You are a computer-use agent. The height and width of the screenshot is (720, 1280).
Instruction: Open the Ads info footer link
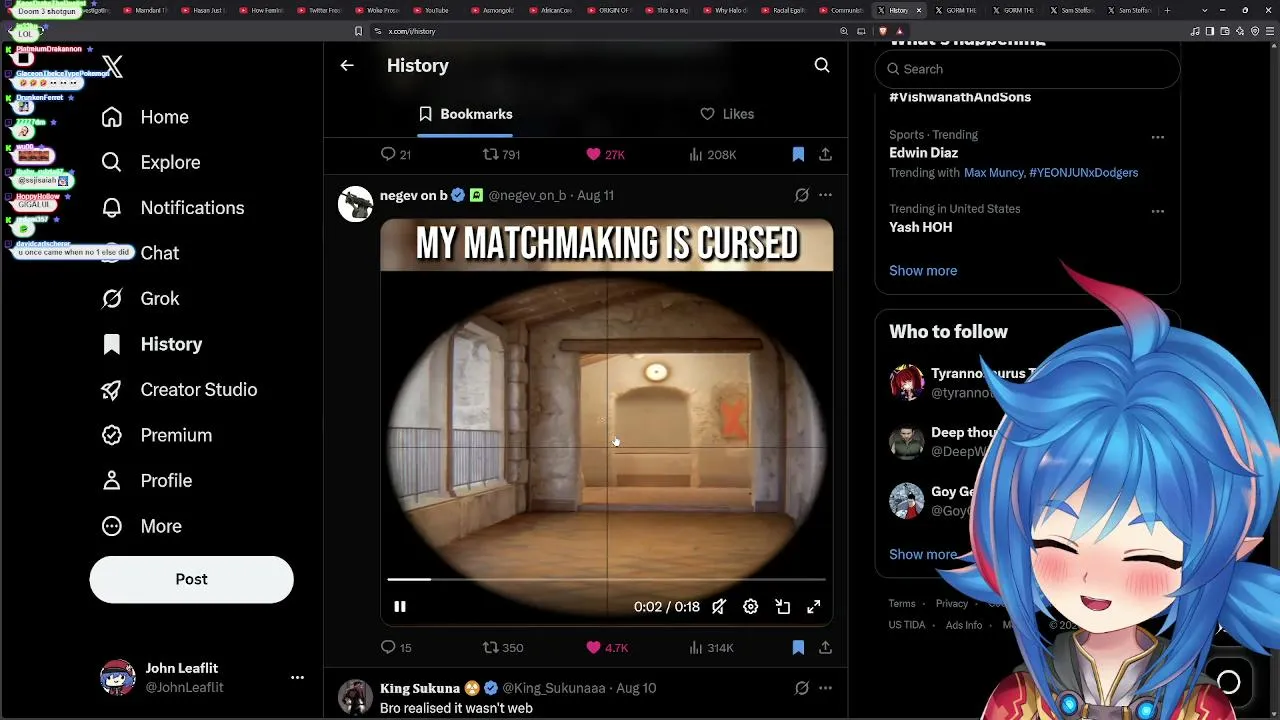(964, 625)
